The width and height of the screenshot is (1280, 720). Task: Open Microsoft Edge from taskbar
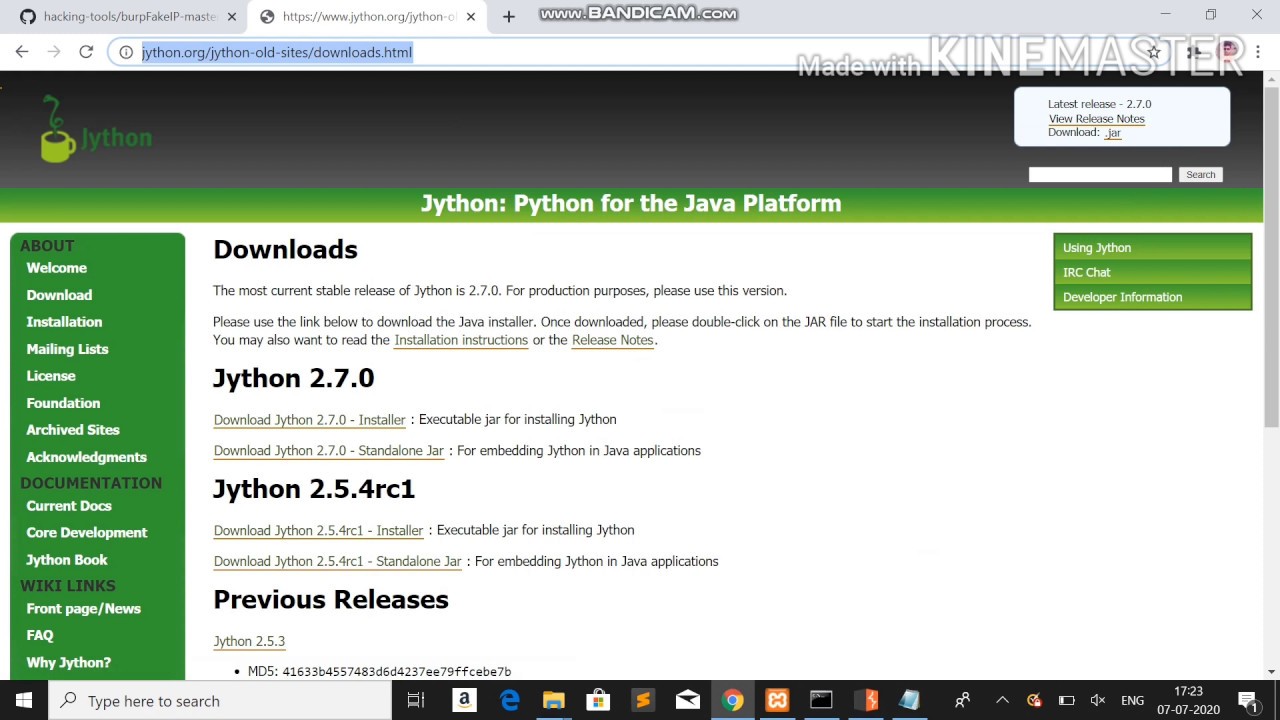(x=509, y=700)
